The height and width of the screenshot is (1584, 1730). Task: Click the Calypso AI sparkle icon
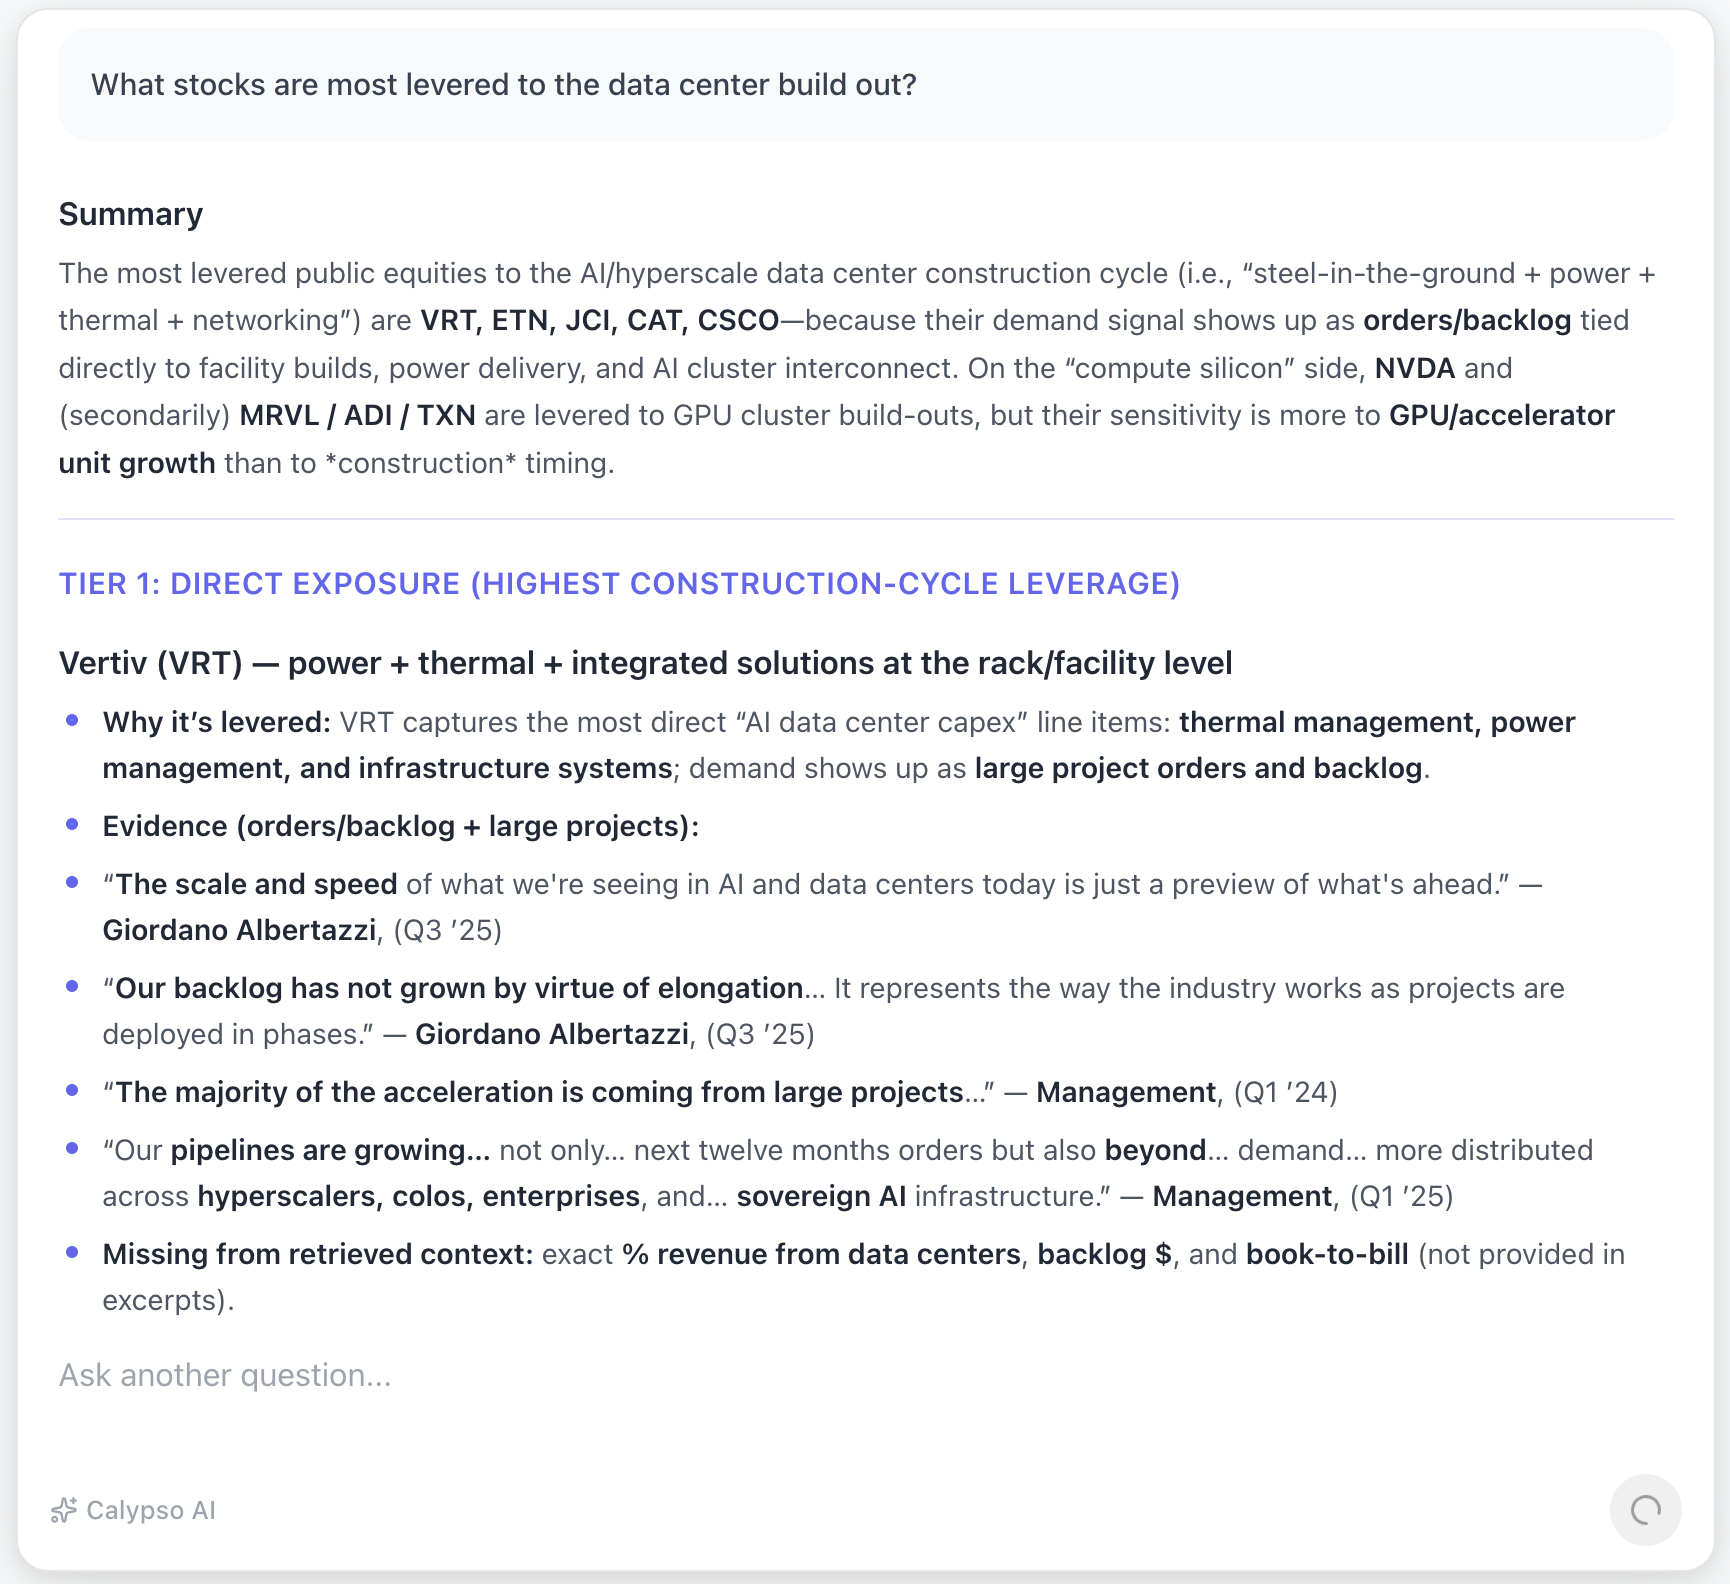point(64,1510)
